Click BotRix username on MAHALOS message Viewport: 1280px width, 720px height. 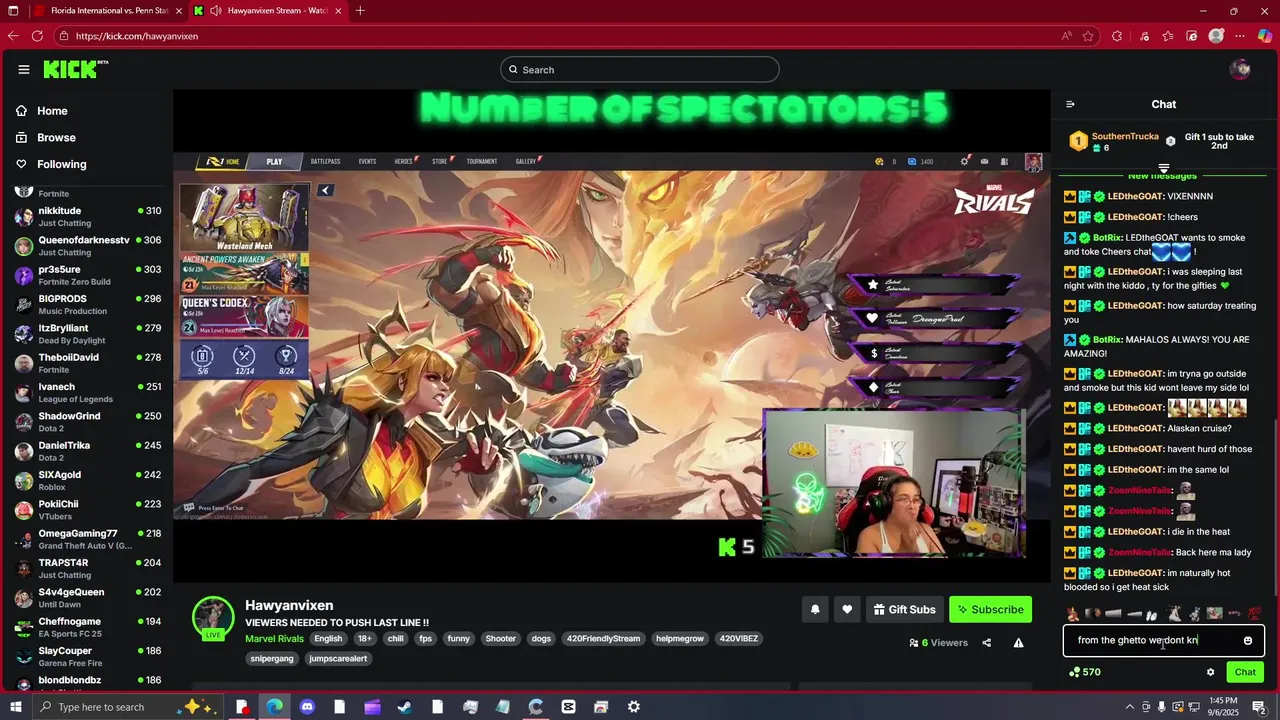coord(1107,340)
